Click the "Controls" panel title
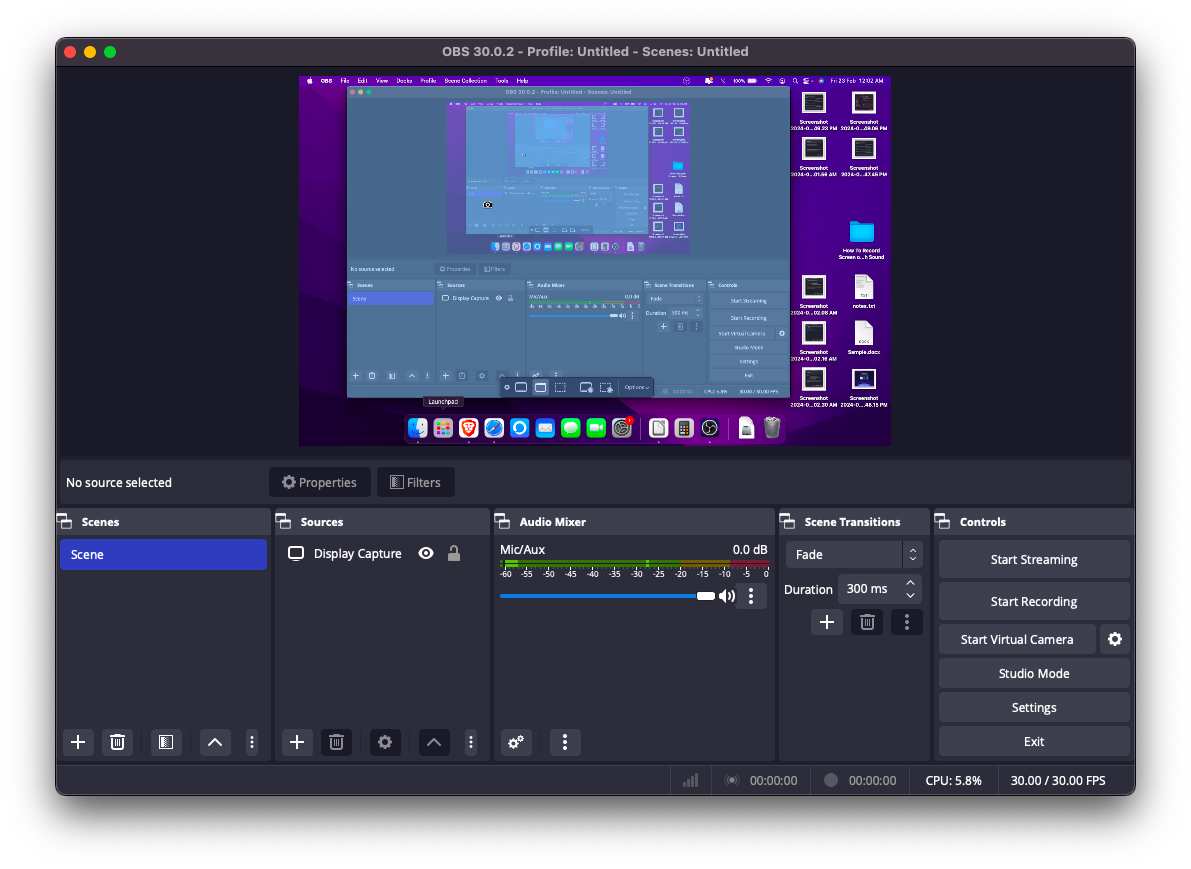The image size is (1191, 869). tap(983, 522)
